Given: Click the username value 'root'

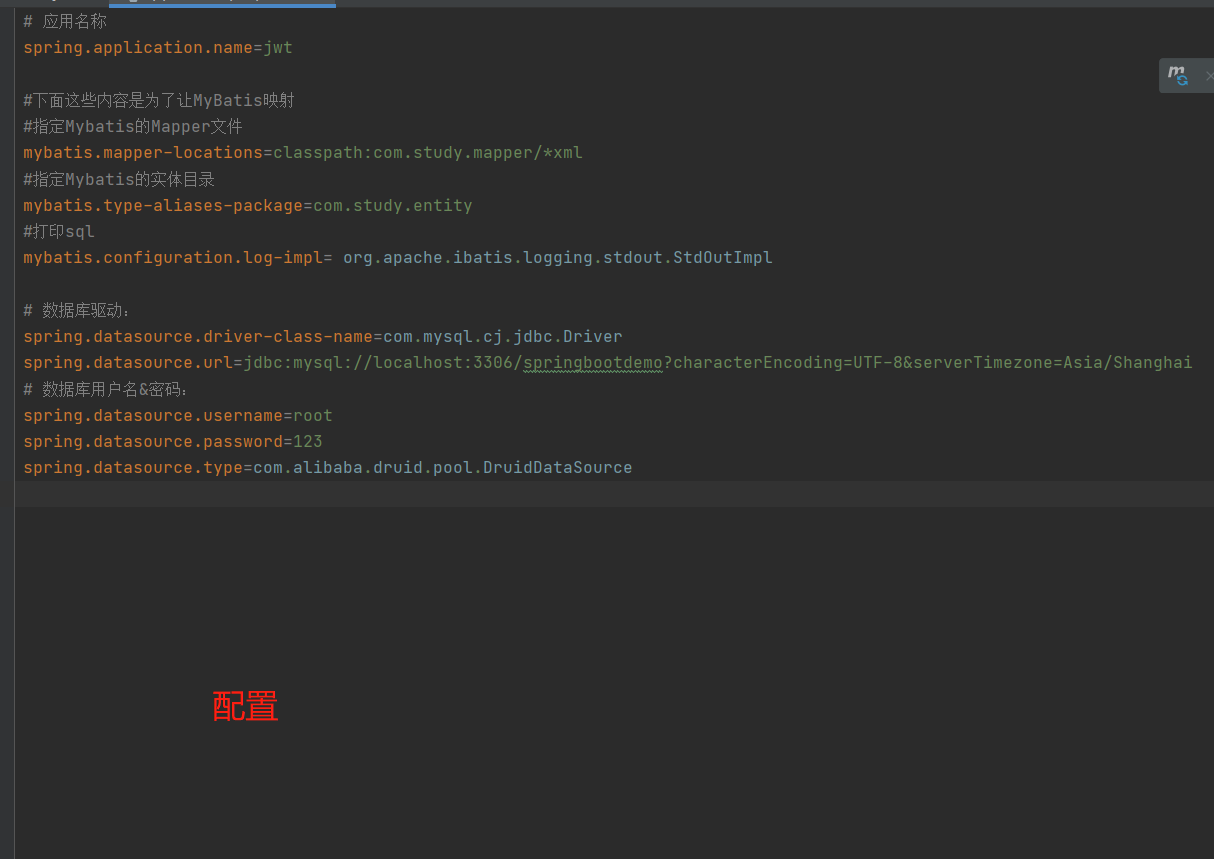Looking at the screenshot, I should point(313,415).
